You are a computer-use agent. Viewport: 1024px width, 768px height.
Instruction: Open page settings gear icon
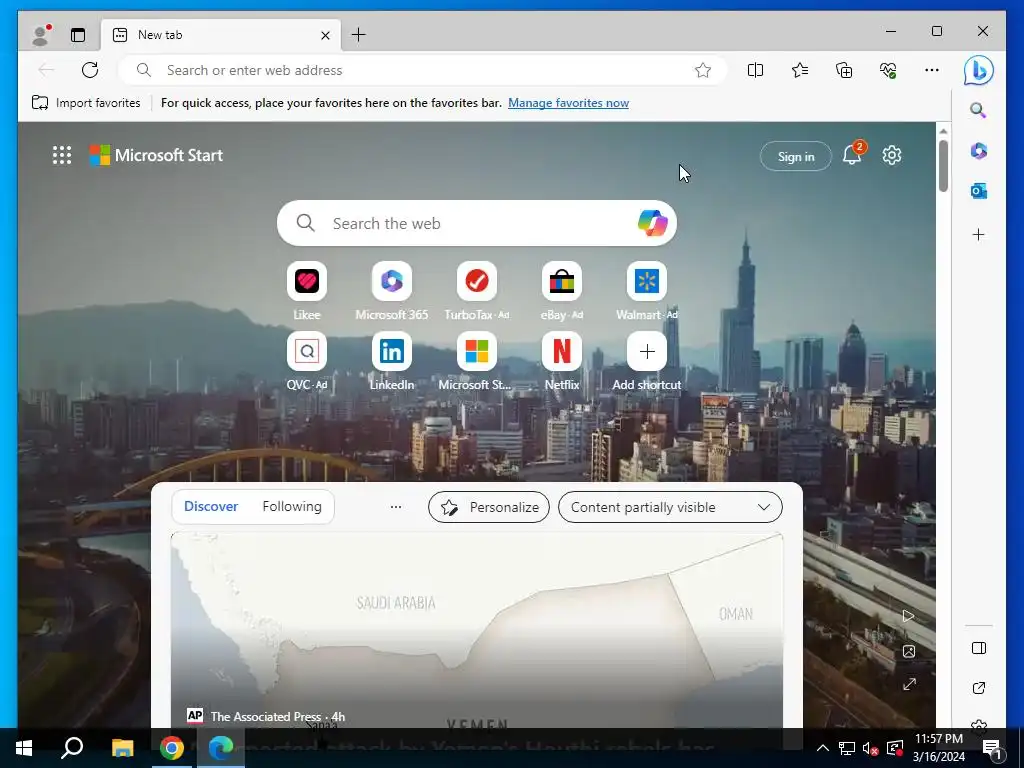tap(891, 155)
